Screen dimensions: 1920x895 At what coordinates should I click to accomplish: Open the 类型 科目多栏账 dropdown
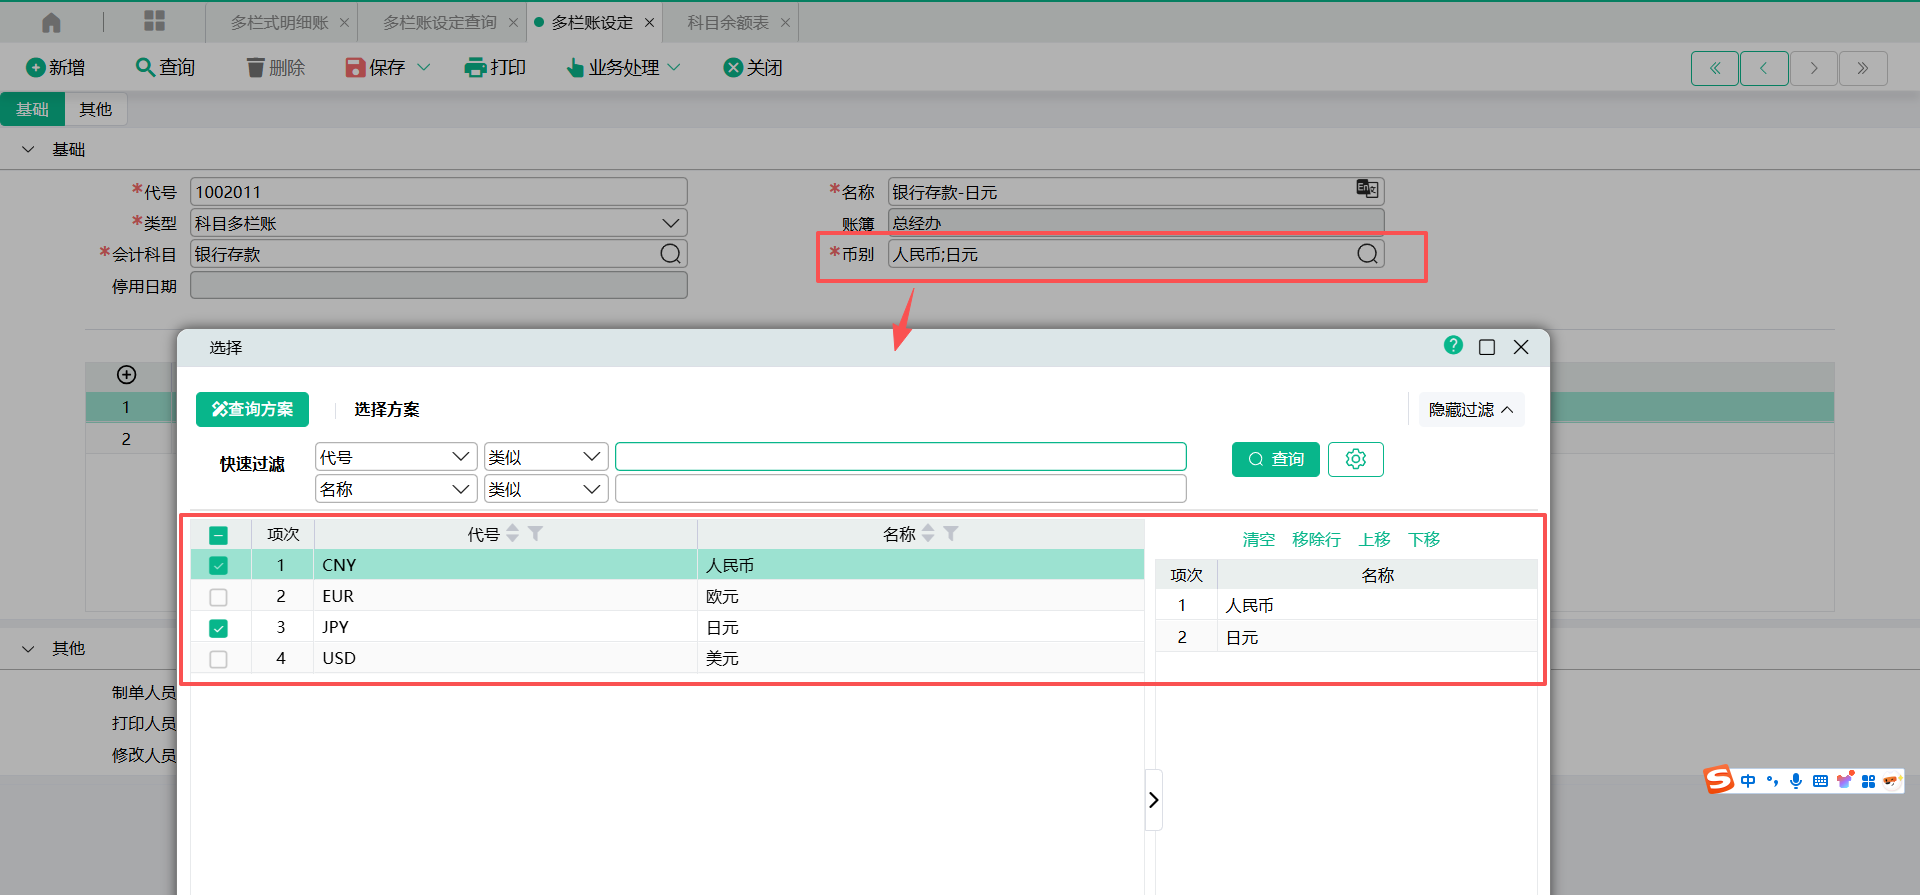tap(670, 223)
